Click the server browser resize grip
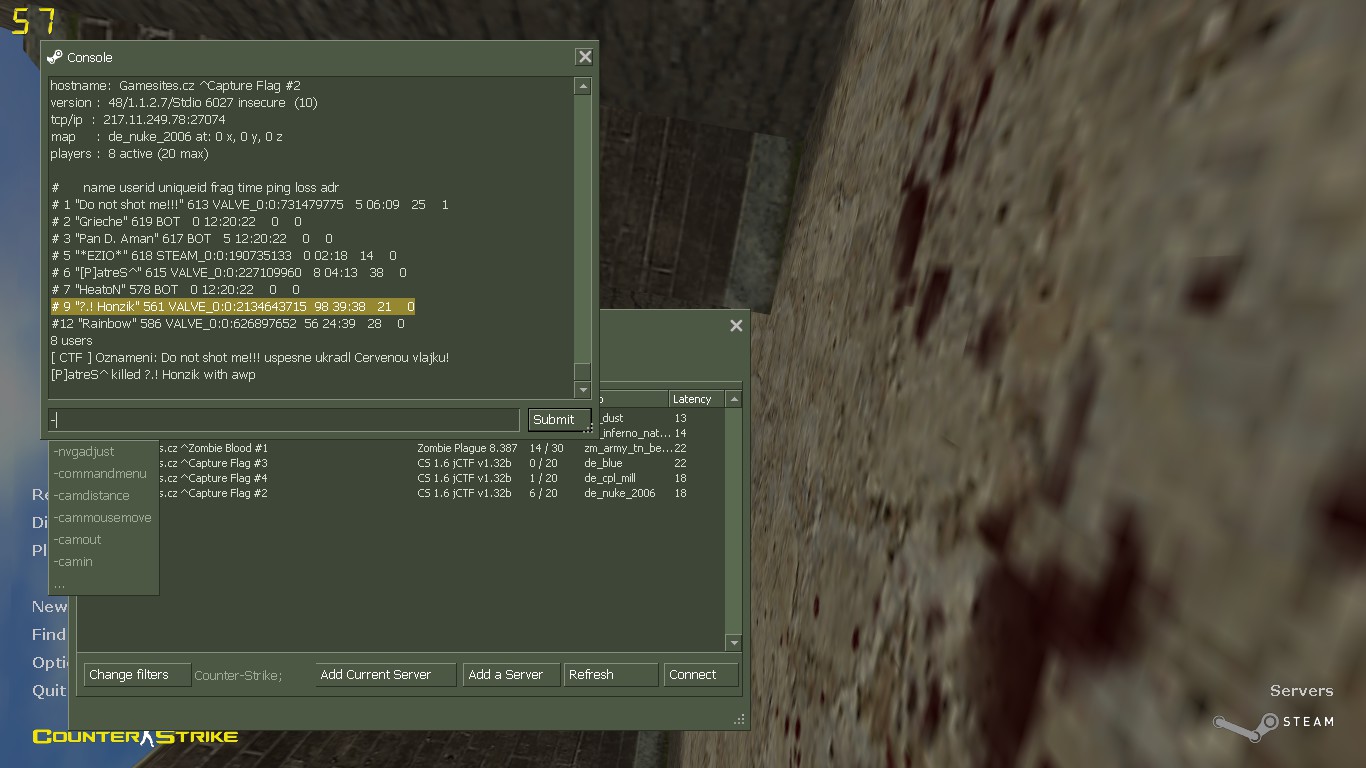Viewport: 1366px width, 768px height. point(739,719)
